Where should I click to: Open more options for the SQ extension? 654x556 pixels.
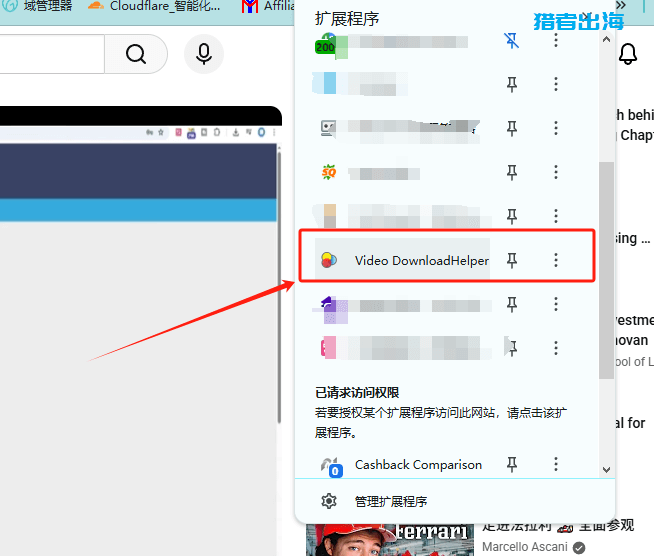[x=556, y=172]
